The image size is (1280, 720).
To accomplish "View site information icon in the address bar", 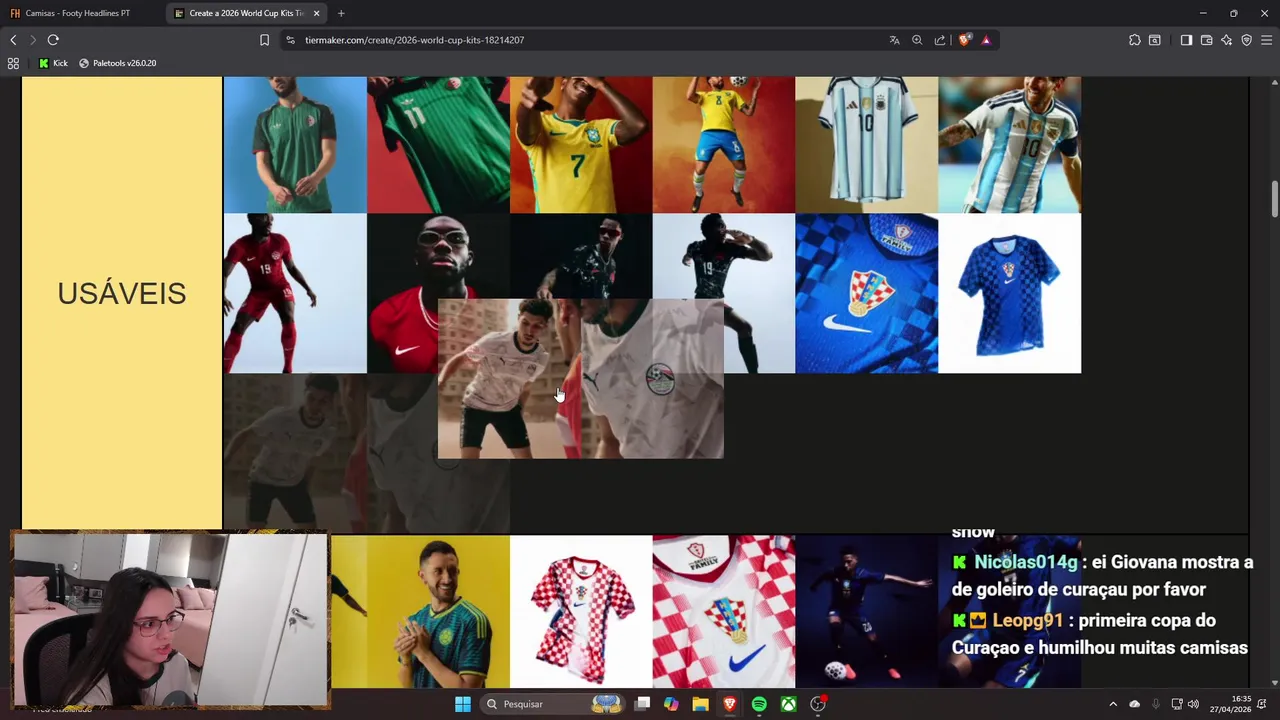I will point(290,40).
